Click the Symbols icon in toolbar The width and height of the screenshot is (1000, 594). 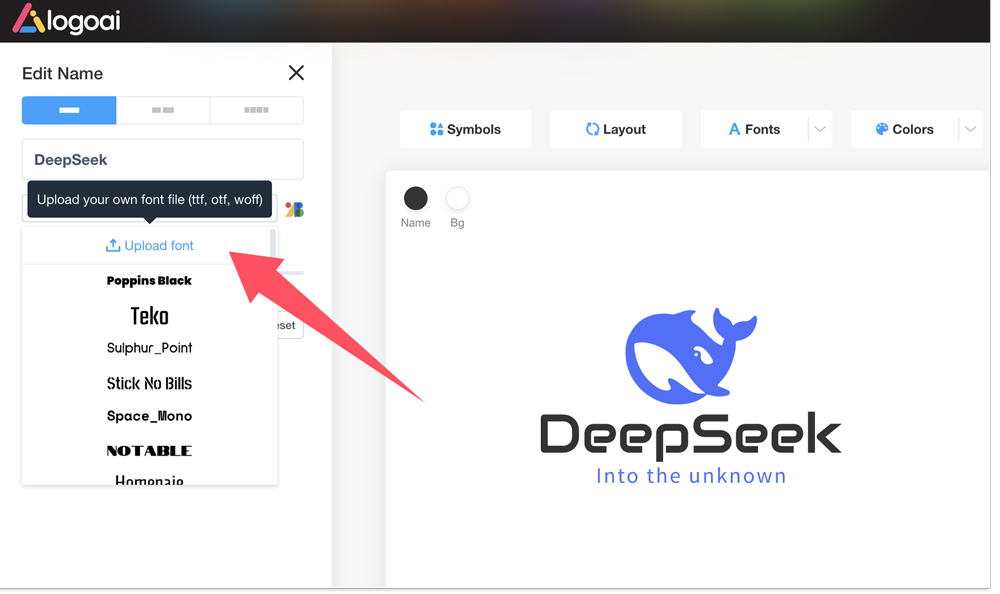point(436,129)
